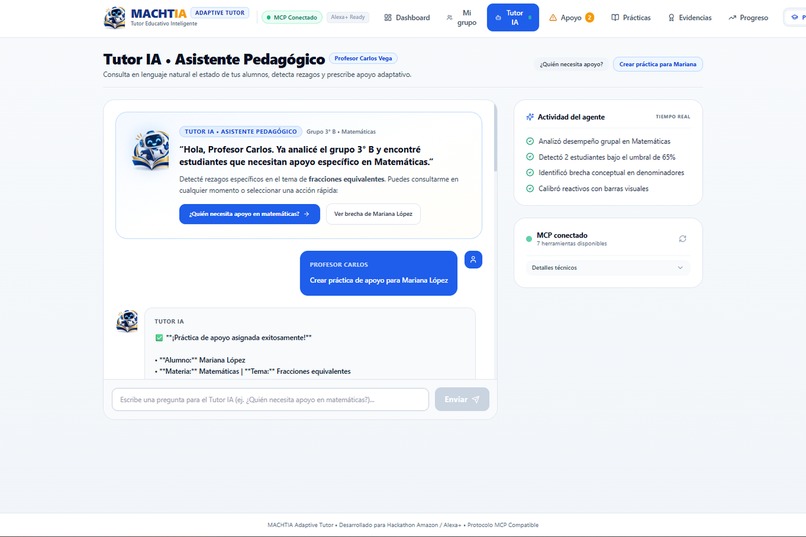The image size is (806, 537).
Task: Expand the Detalles técnicos dropdown
Action: pyautogui.click(x=608, y=268)
